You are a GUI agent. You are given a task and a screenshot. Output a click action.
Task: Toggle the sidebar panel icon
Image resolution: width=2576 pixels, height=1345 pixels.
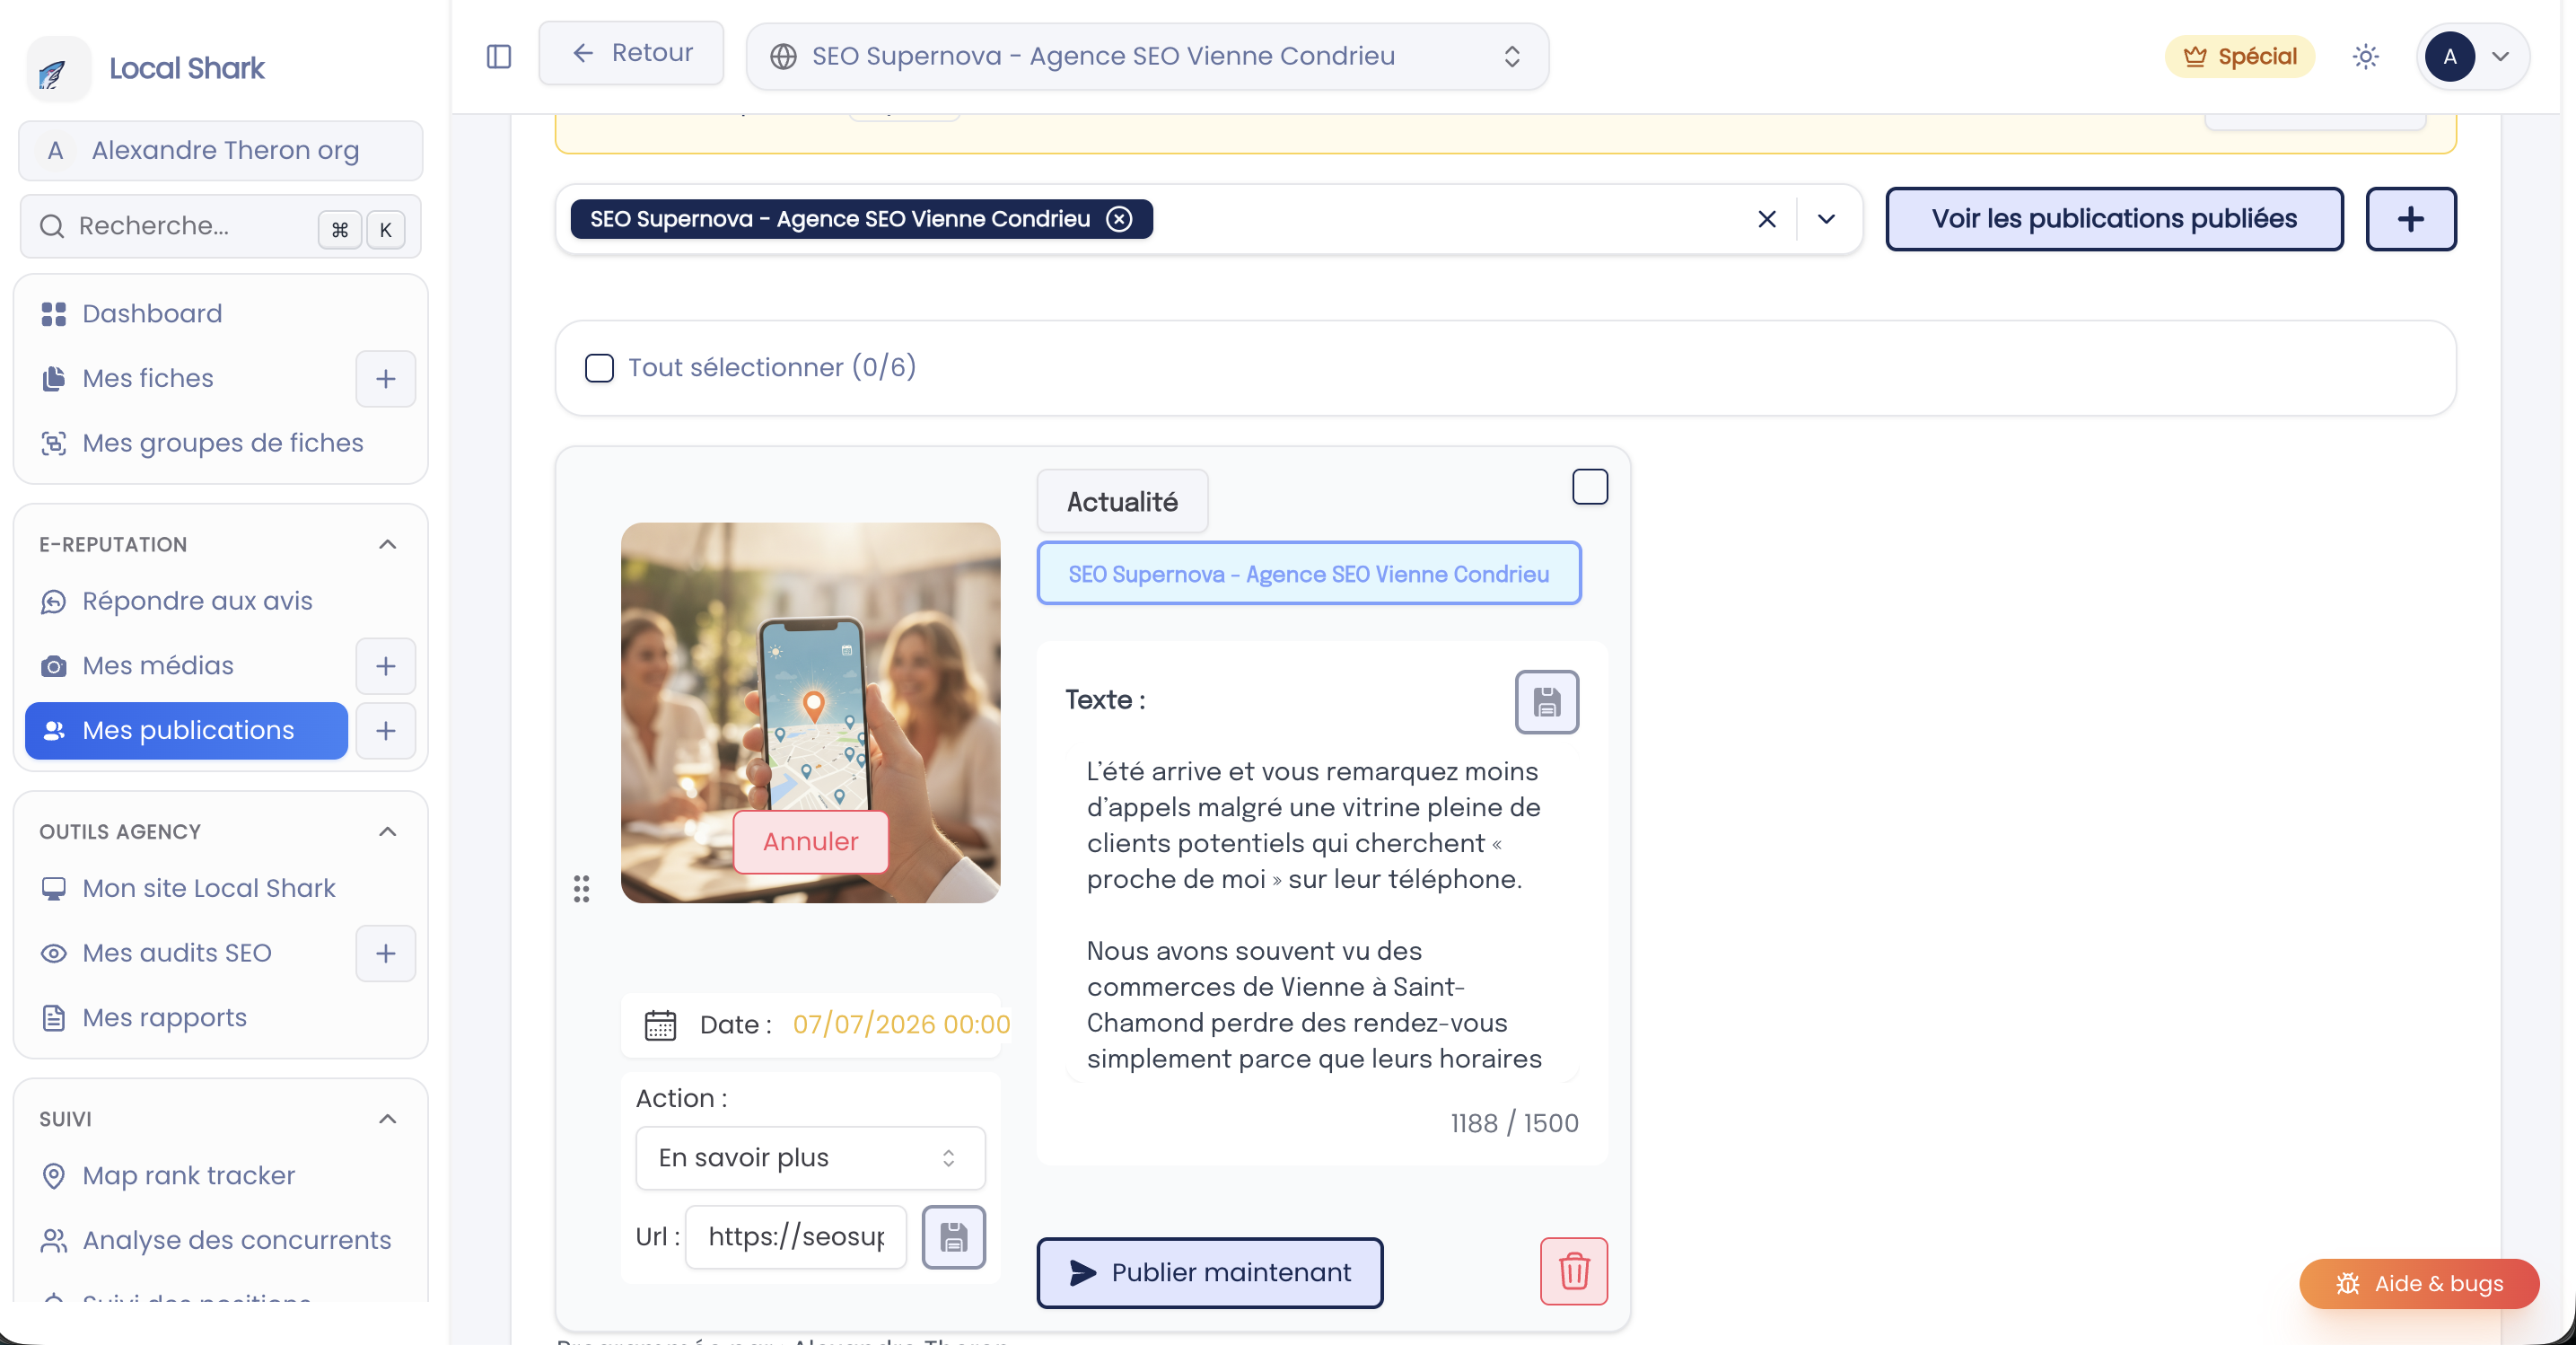click(498, 56)
